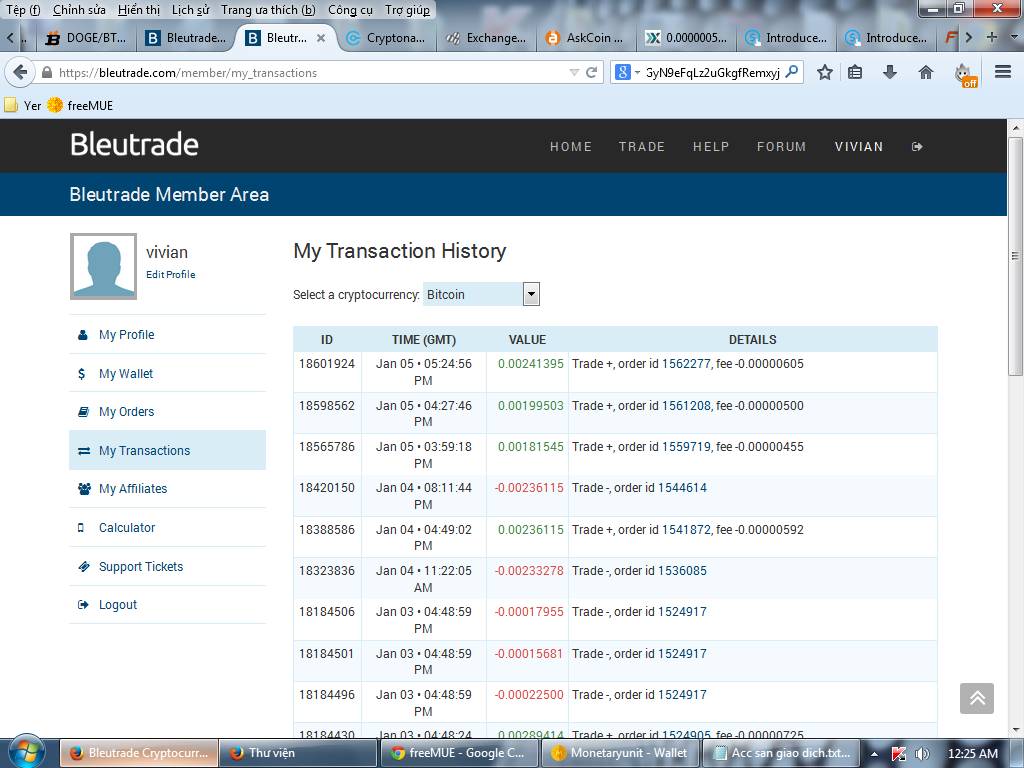This screenshot has width=1024, height=768.
Task: Click FORUM in the Bleutrade navigation
Action: pyautogui.click(x=781, y=147)
